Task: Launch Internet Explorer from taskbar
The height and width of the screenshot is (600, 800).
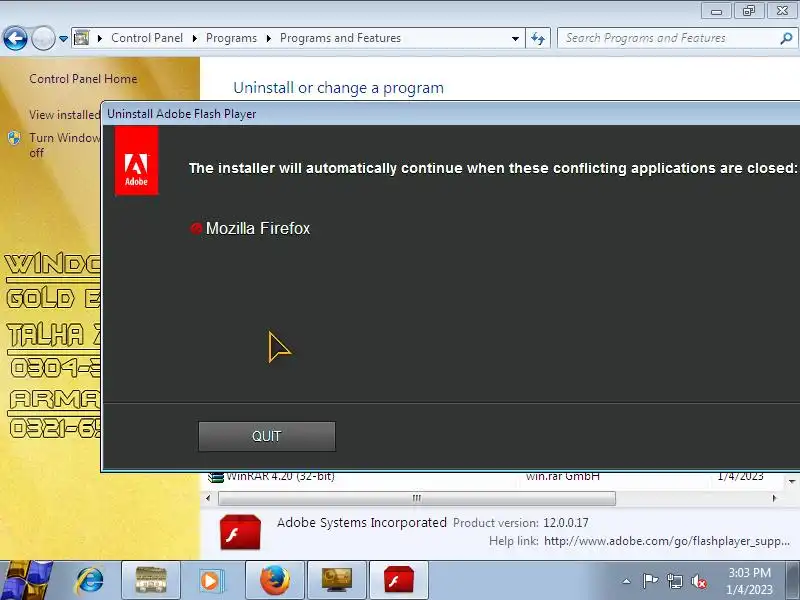Action: (x=90, y=581)
